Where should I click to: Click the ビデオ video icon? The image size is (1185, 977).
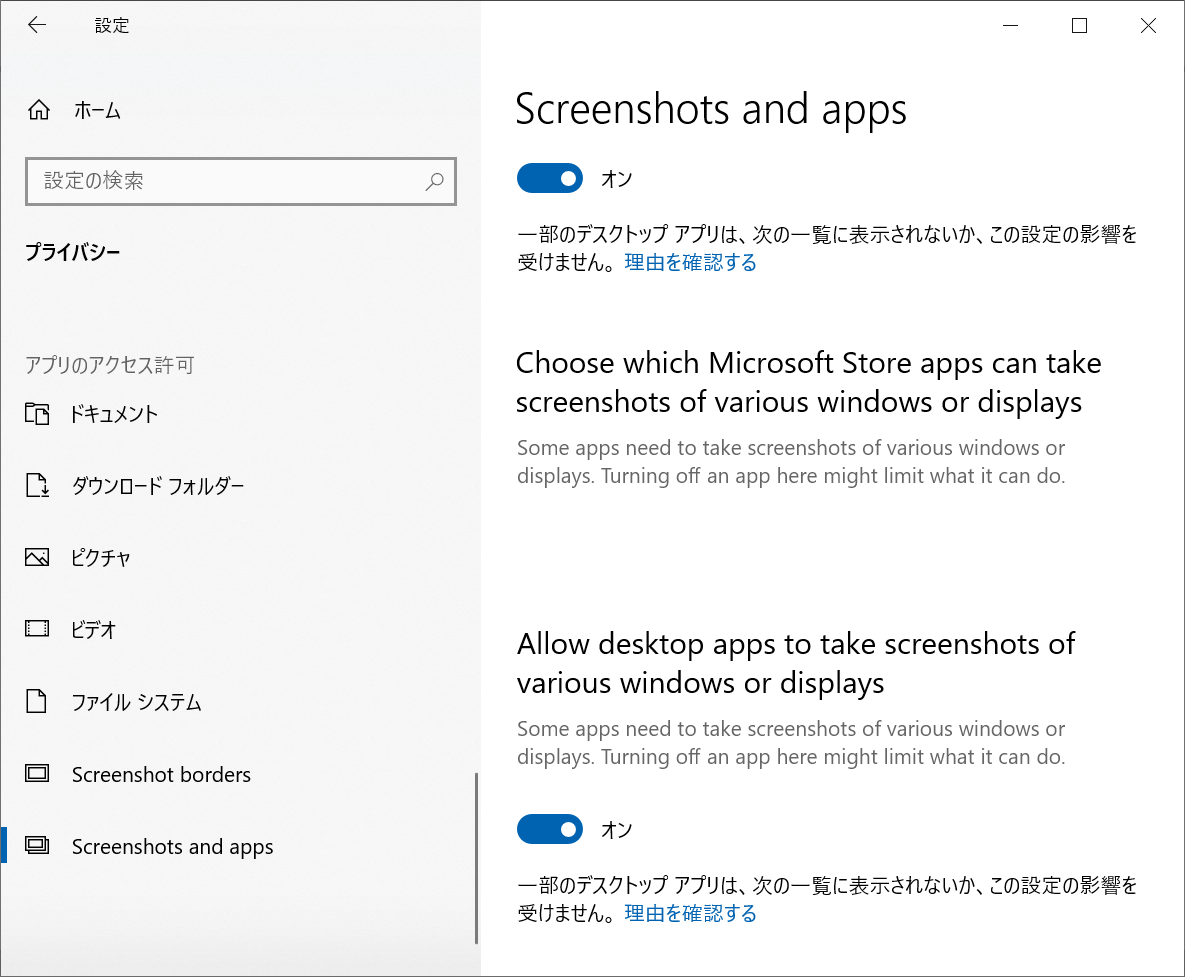point(37,629)
